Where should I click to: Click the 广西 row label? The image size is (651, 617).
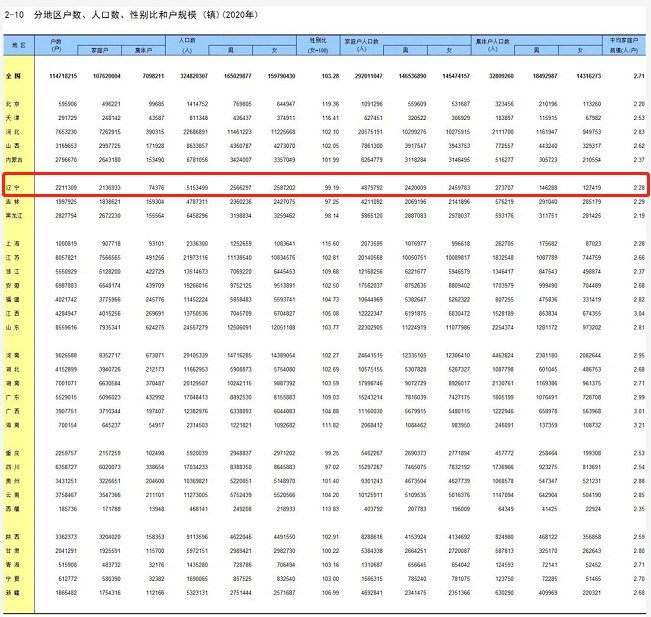tap(13, 411)
